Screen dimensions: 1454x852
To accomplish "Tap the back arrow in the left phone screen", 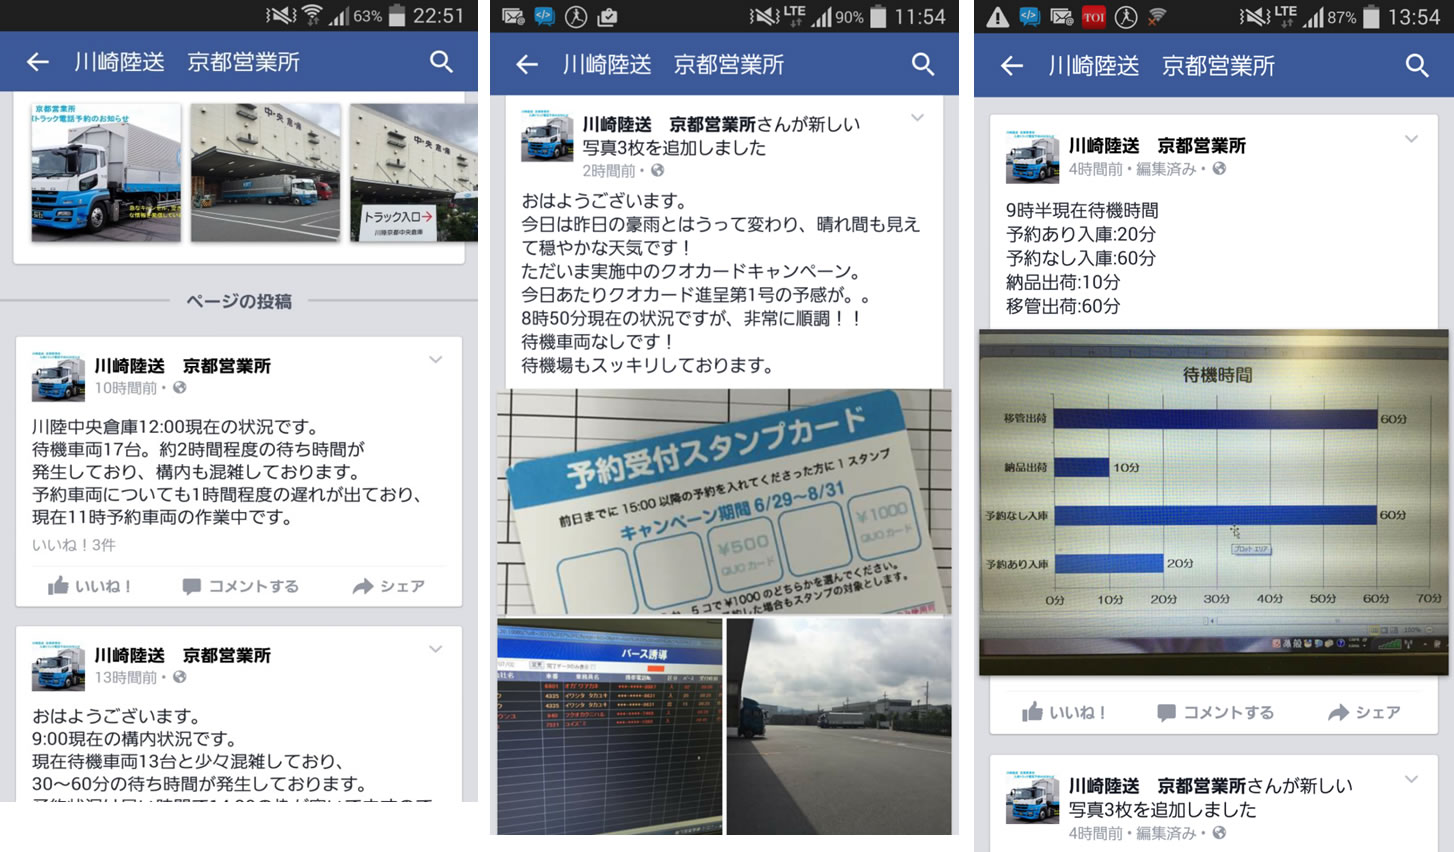I will point(38,62).
